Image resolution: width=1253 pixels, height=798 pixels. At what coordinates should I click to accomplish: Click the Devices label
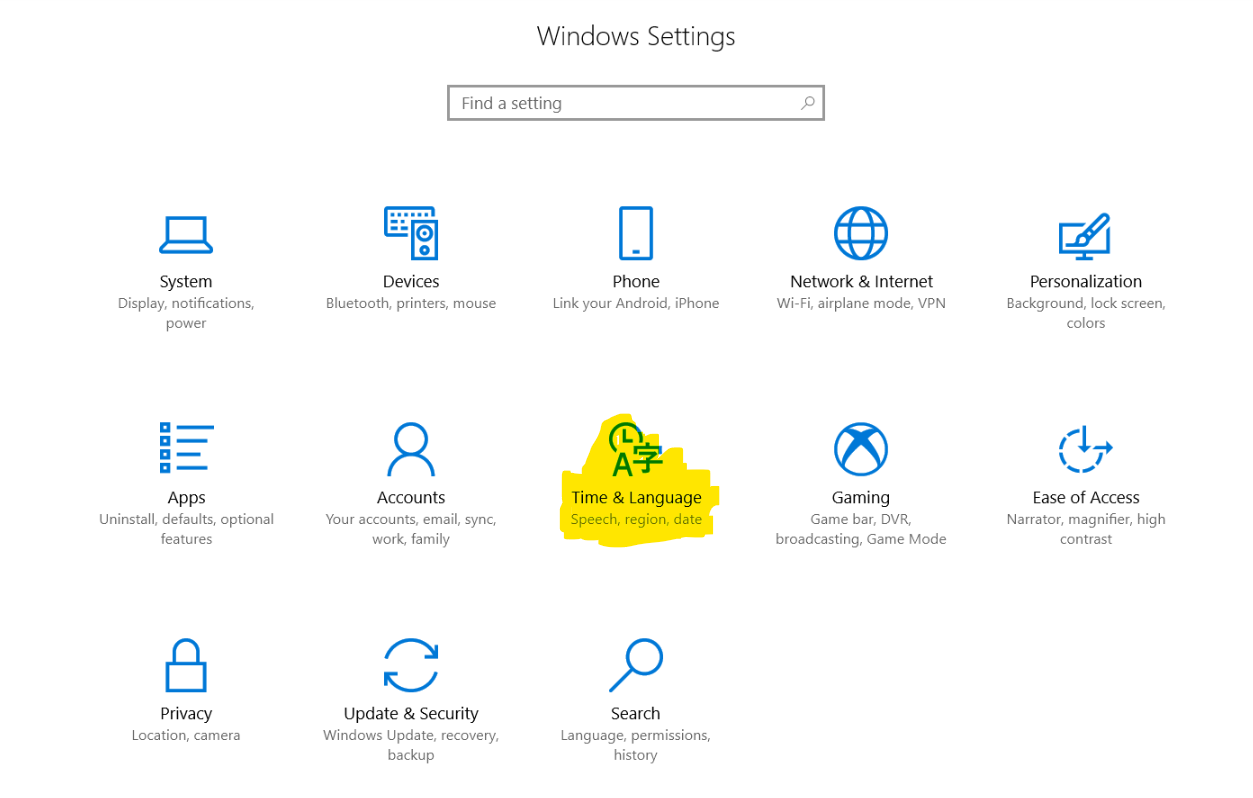[x=411, y=282]
